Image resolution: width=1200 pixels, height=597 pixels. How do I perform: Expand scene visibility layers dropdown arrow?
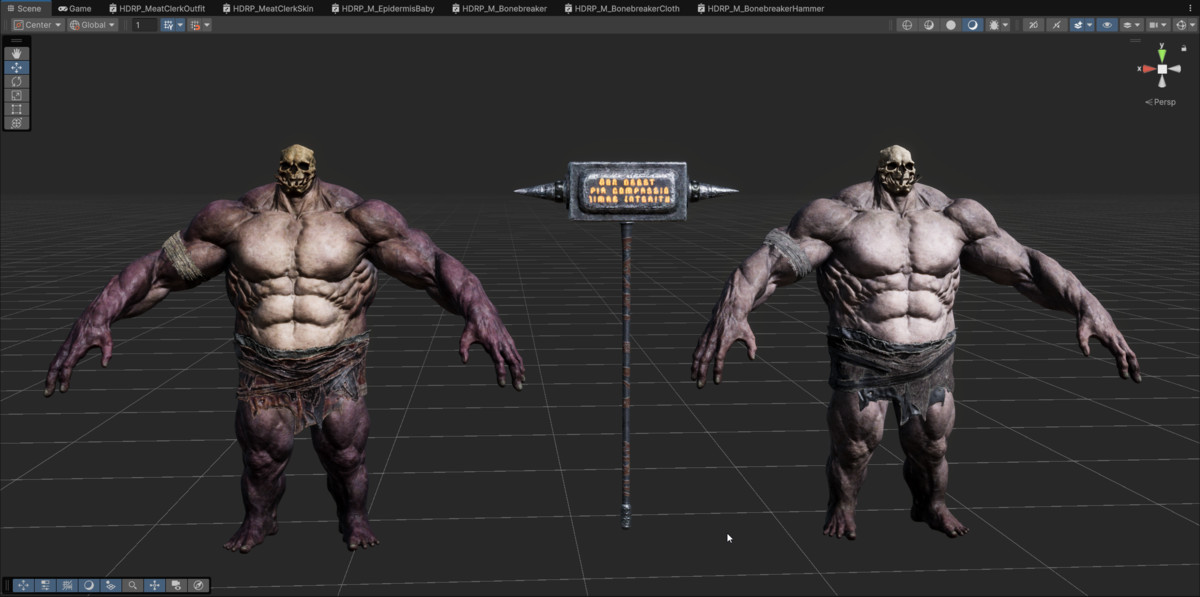(x=1137, y=25)
